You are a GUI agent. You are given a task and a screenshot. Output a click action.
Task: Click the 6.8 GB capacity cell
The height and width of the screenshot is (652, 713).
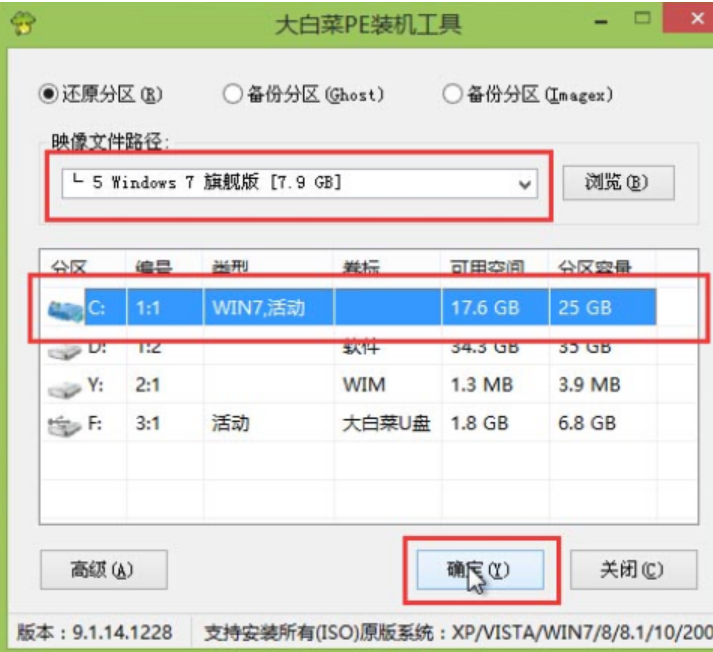[587, 423]
